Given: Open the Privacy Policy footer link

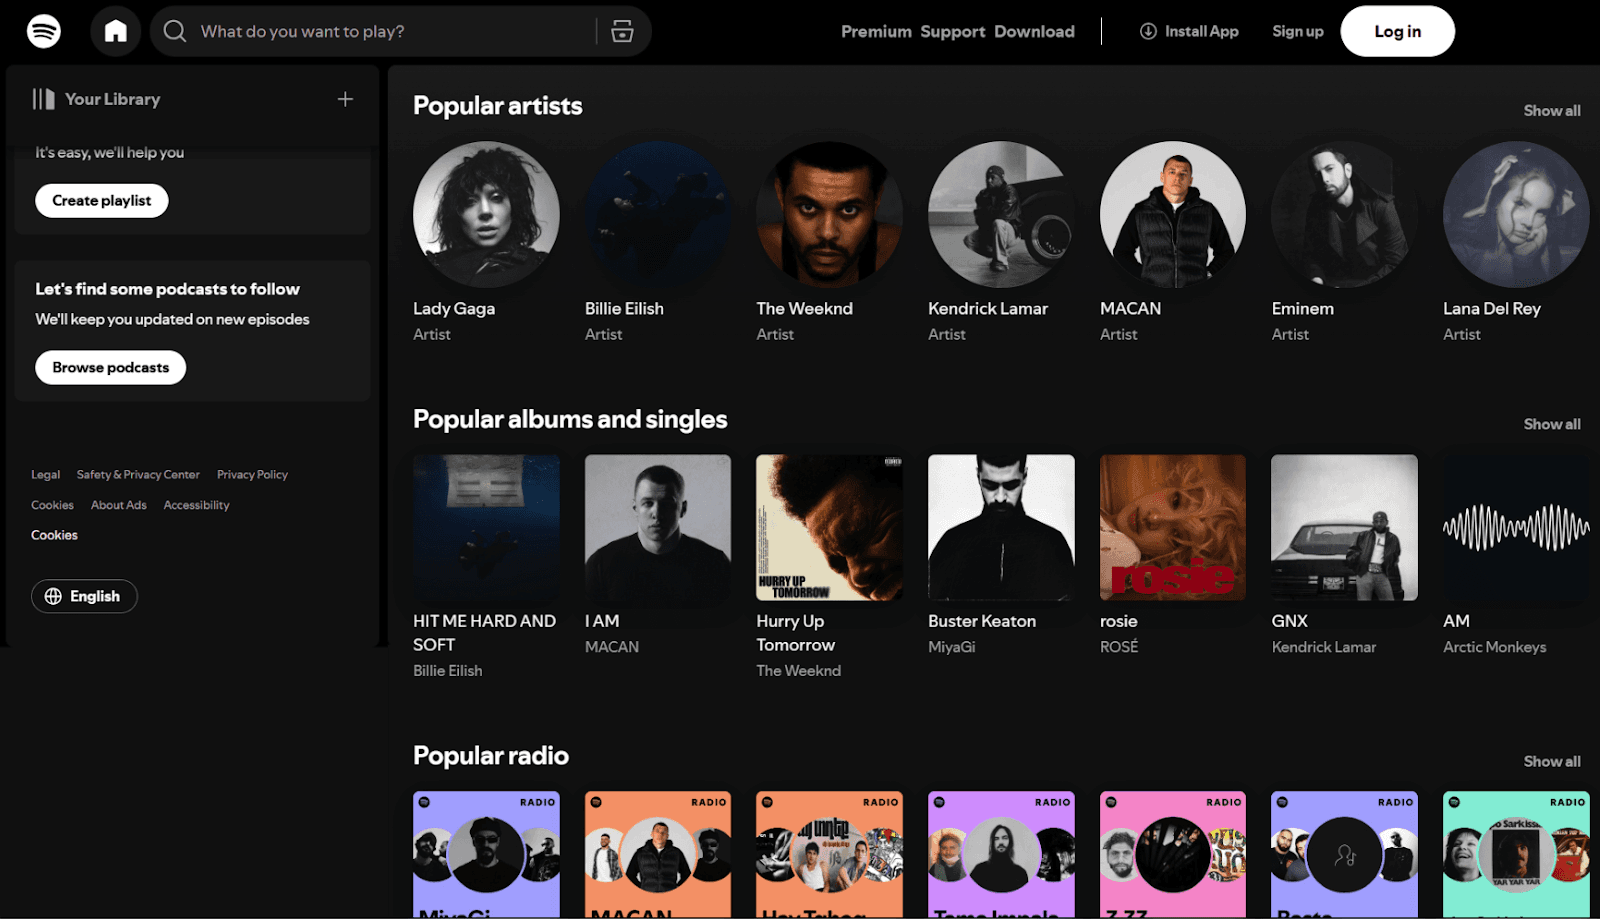Looking at the screenshot, I should (252, 475).
